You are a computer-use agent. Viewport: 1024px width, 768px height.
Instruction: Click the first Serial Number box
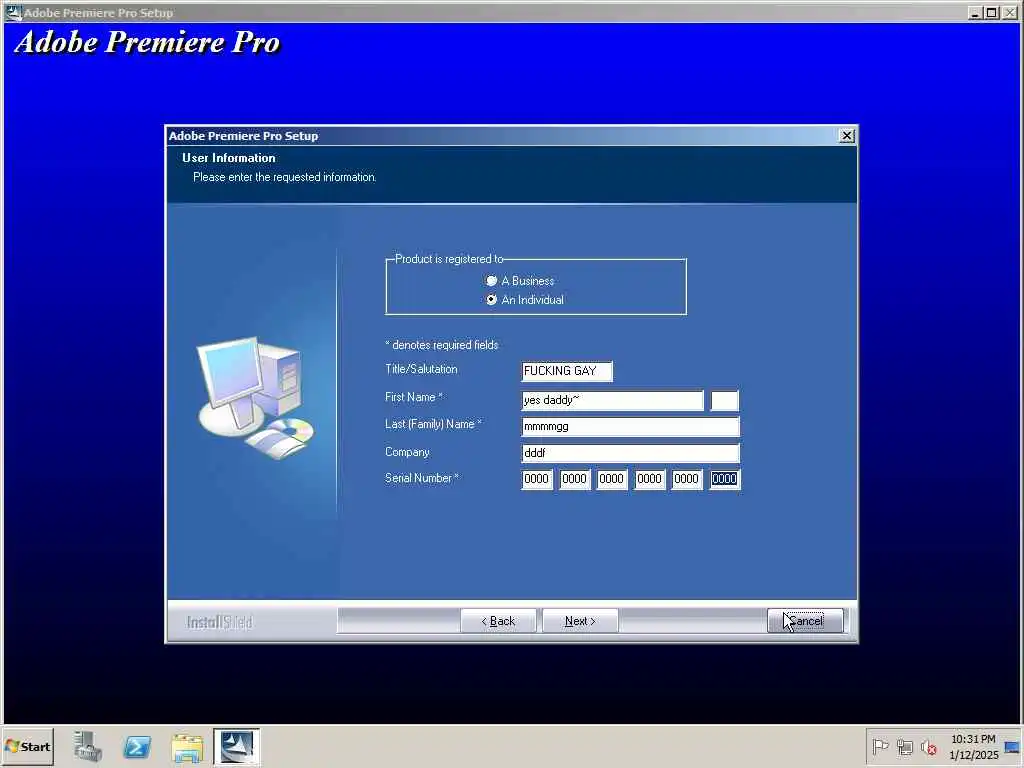(537, 479)
